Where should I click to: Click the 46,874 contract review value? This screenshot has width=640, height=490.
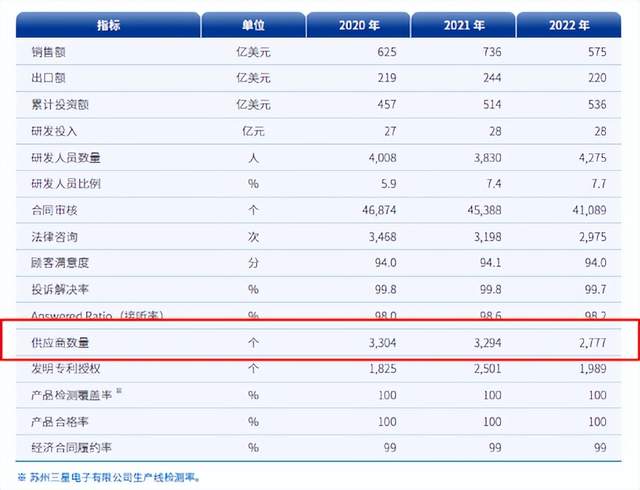tap(379, 210)
